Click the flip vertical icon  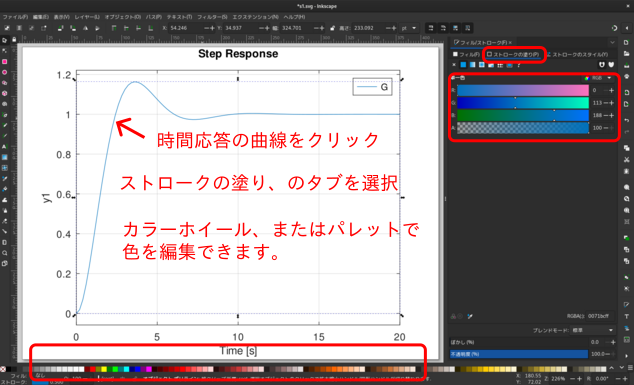pyautogui.click(x=97, y=28)
